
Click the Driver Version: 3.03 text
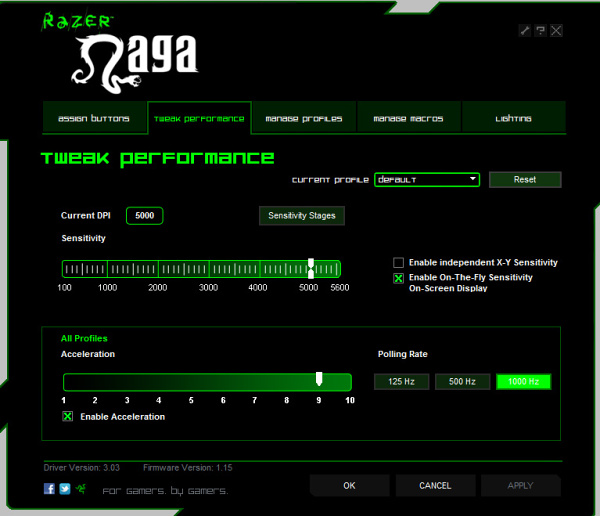coord(82,468)
